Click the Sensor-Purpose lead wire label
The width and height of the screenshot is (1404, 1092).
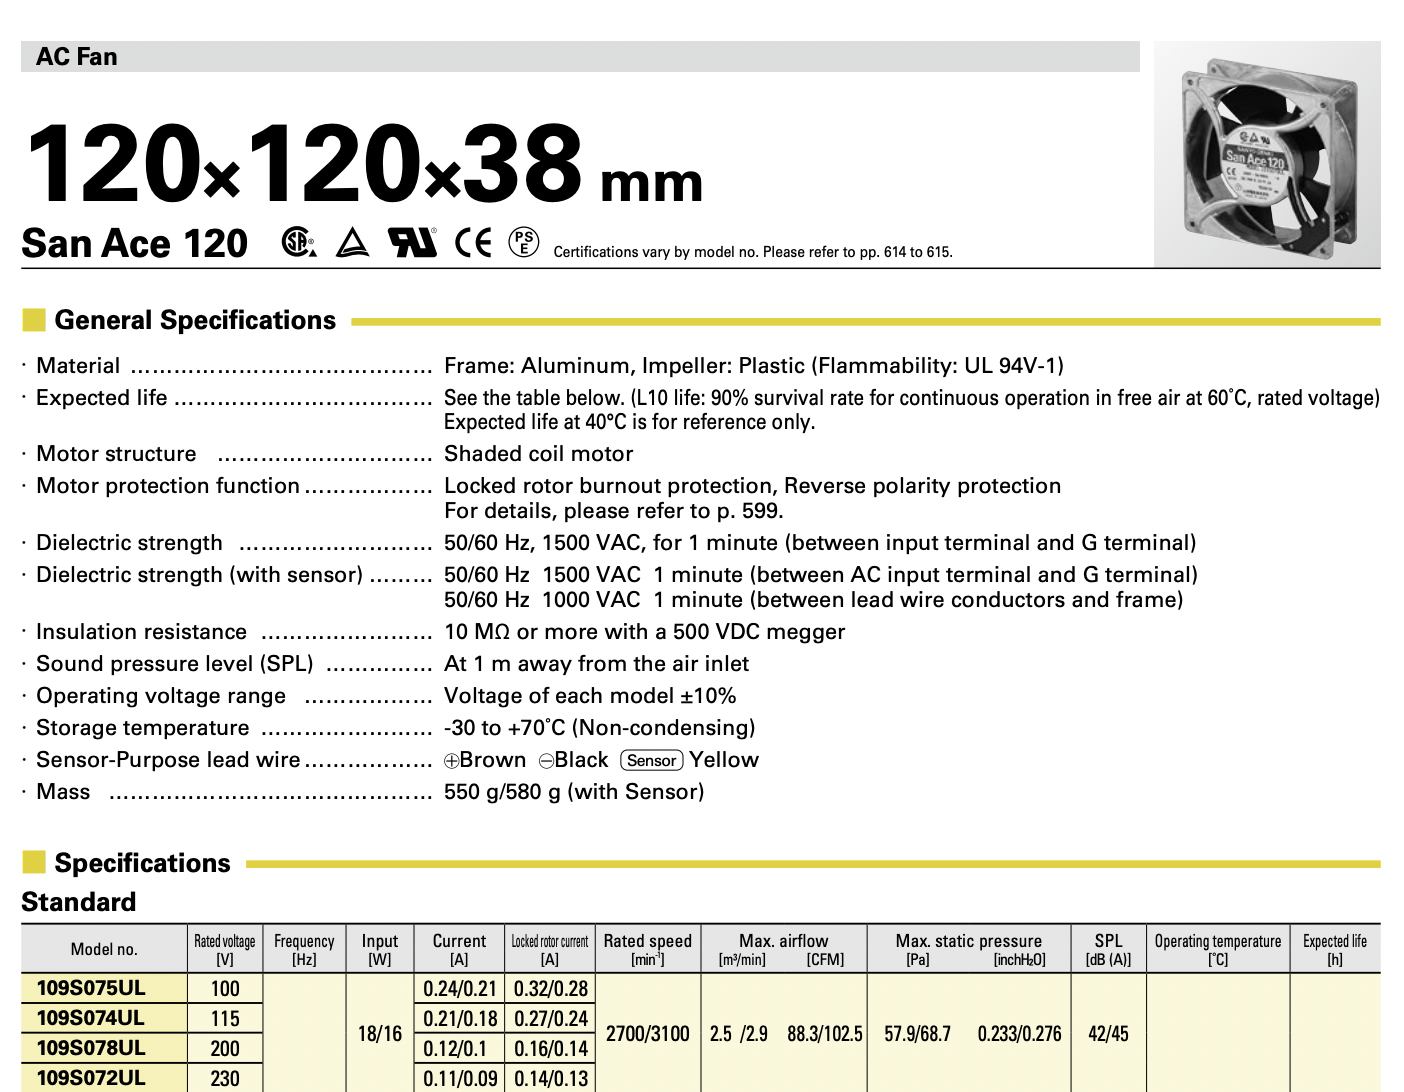point(168,760)
